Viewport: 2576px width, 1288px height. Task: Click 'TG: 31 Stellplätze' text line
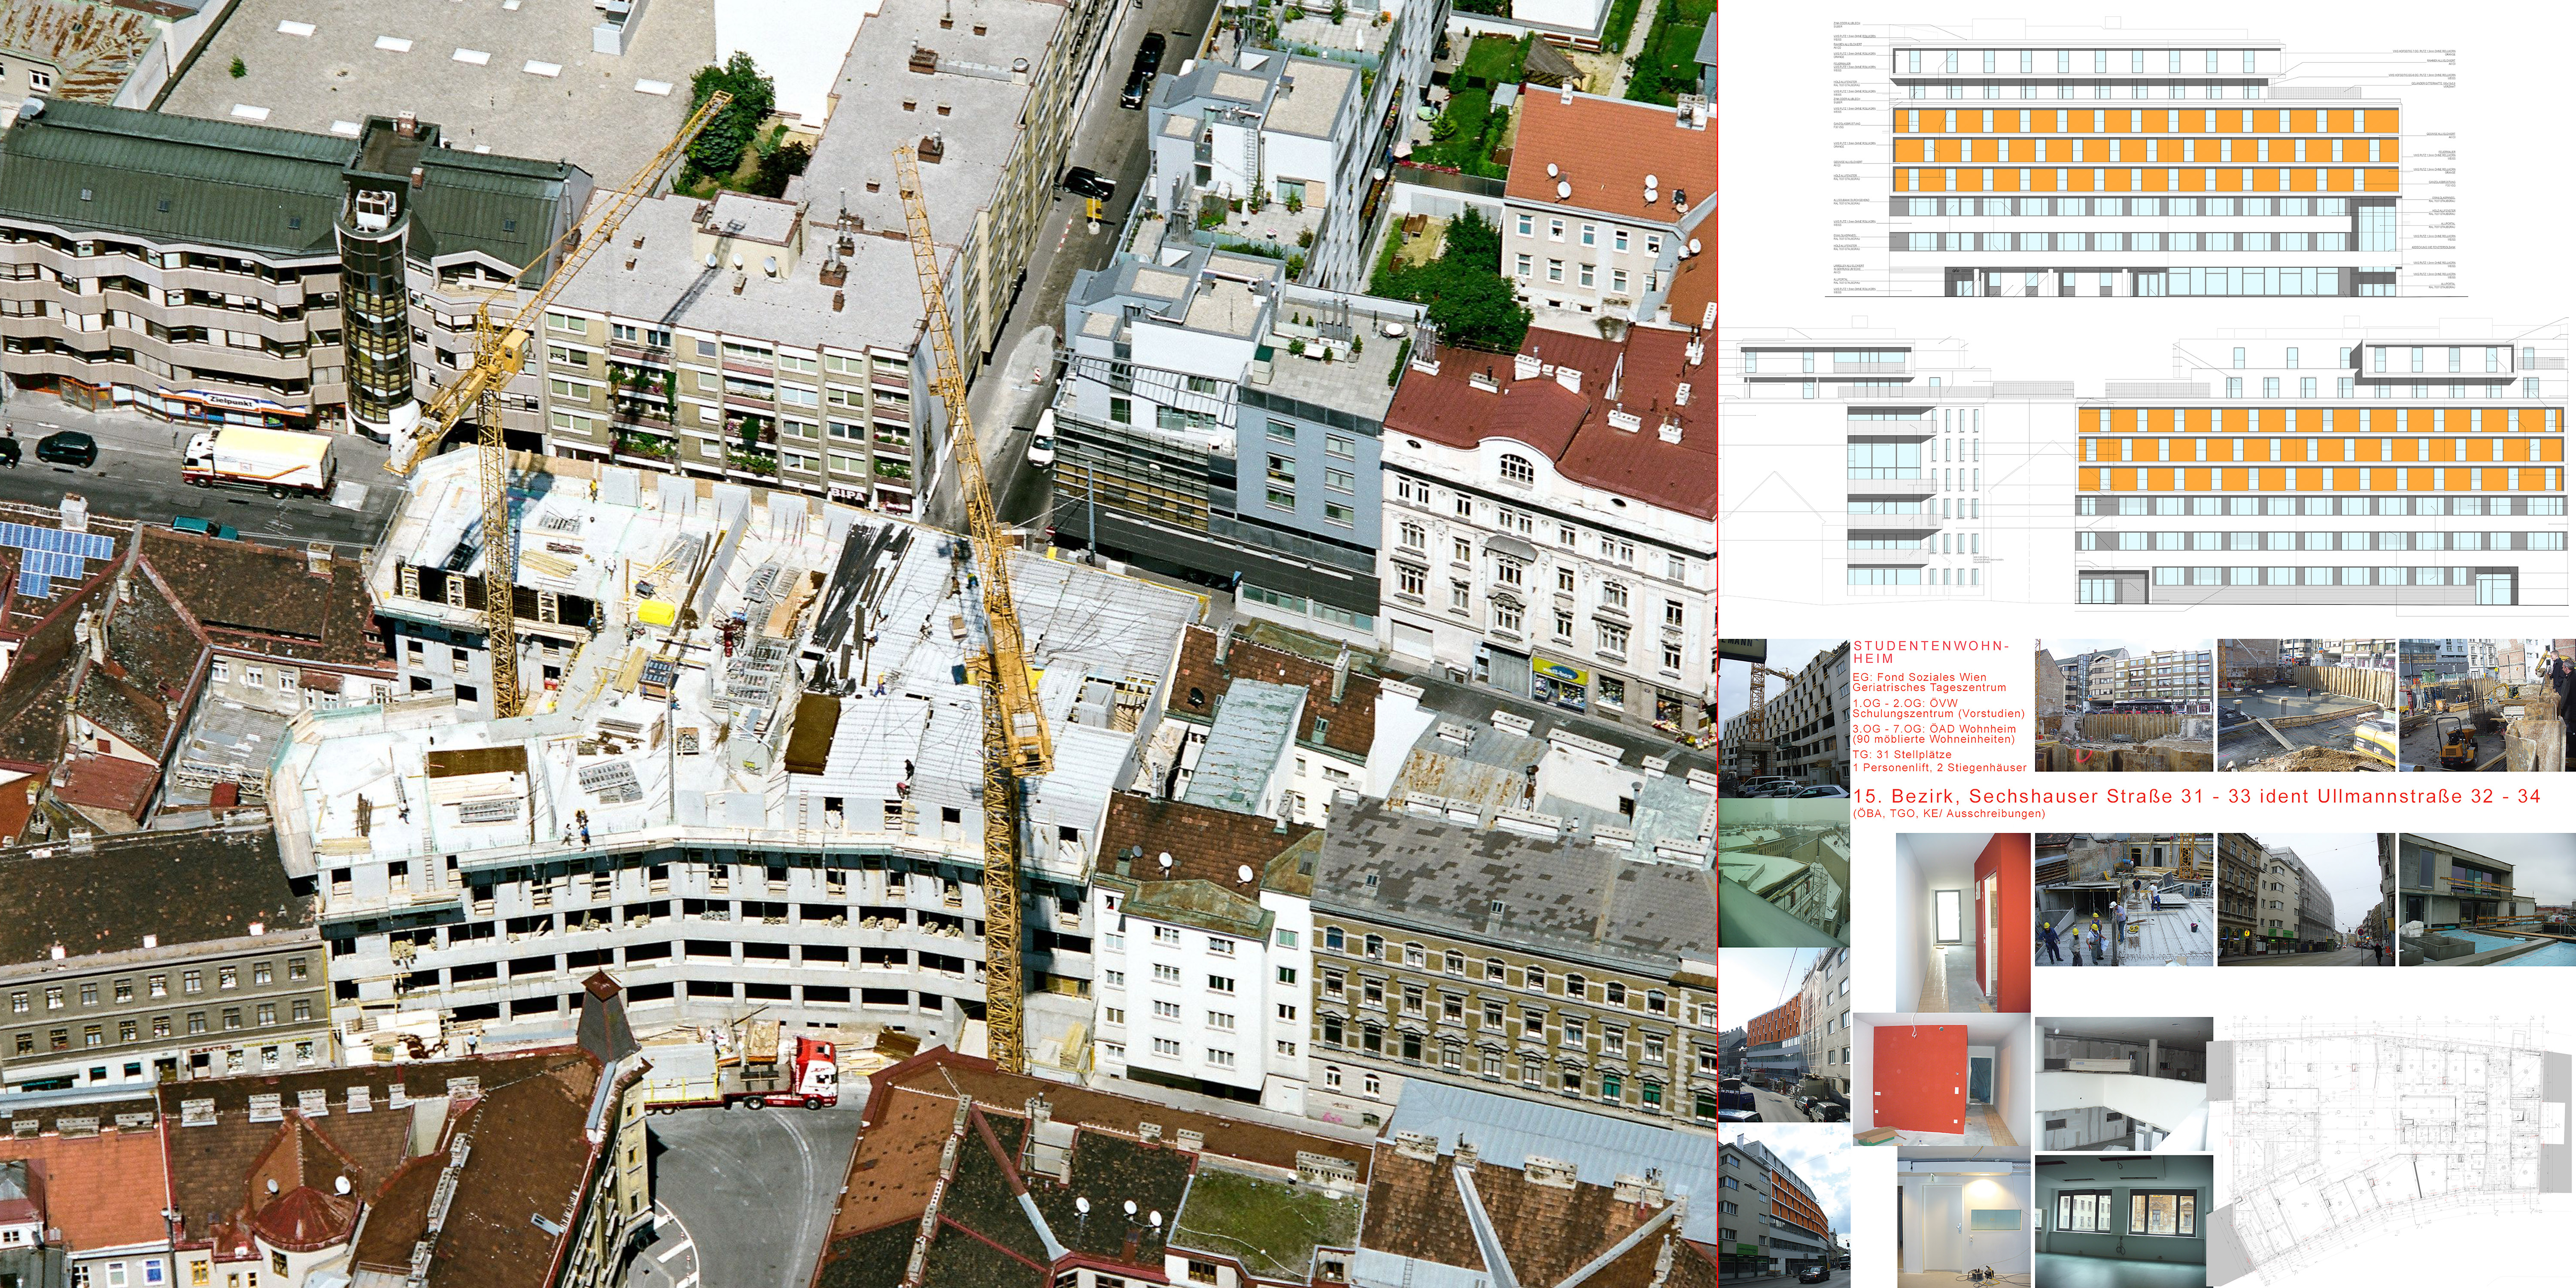pyautogui.click(x=1902, y=755)
